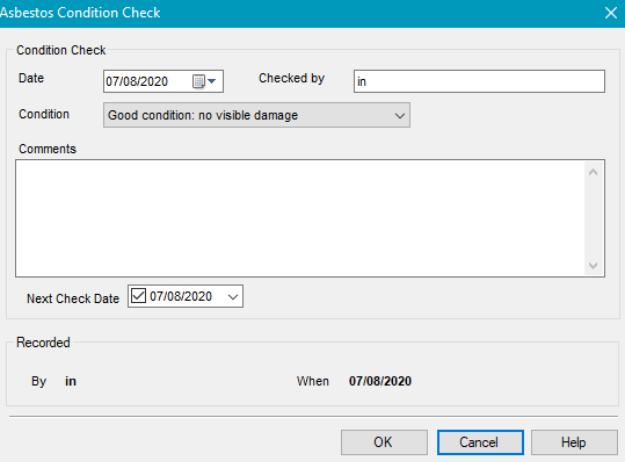
Task: Open Help for this dialog
Action: pos(573,442)
